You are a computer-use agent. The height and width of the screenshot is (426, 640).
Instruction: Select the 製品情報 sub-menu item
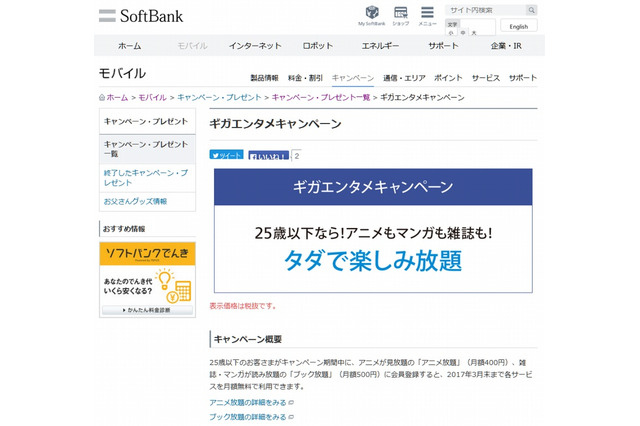pos(264,78)
